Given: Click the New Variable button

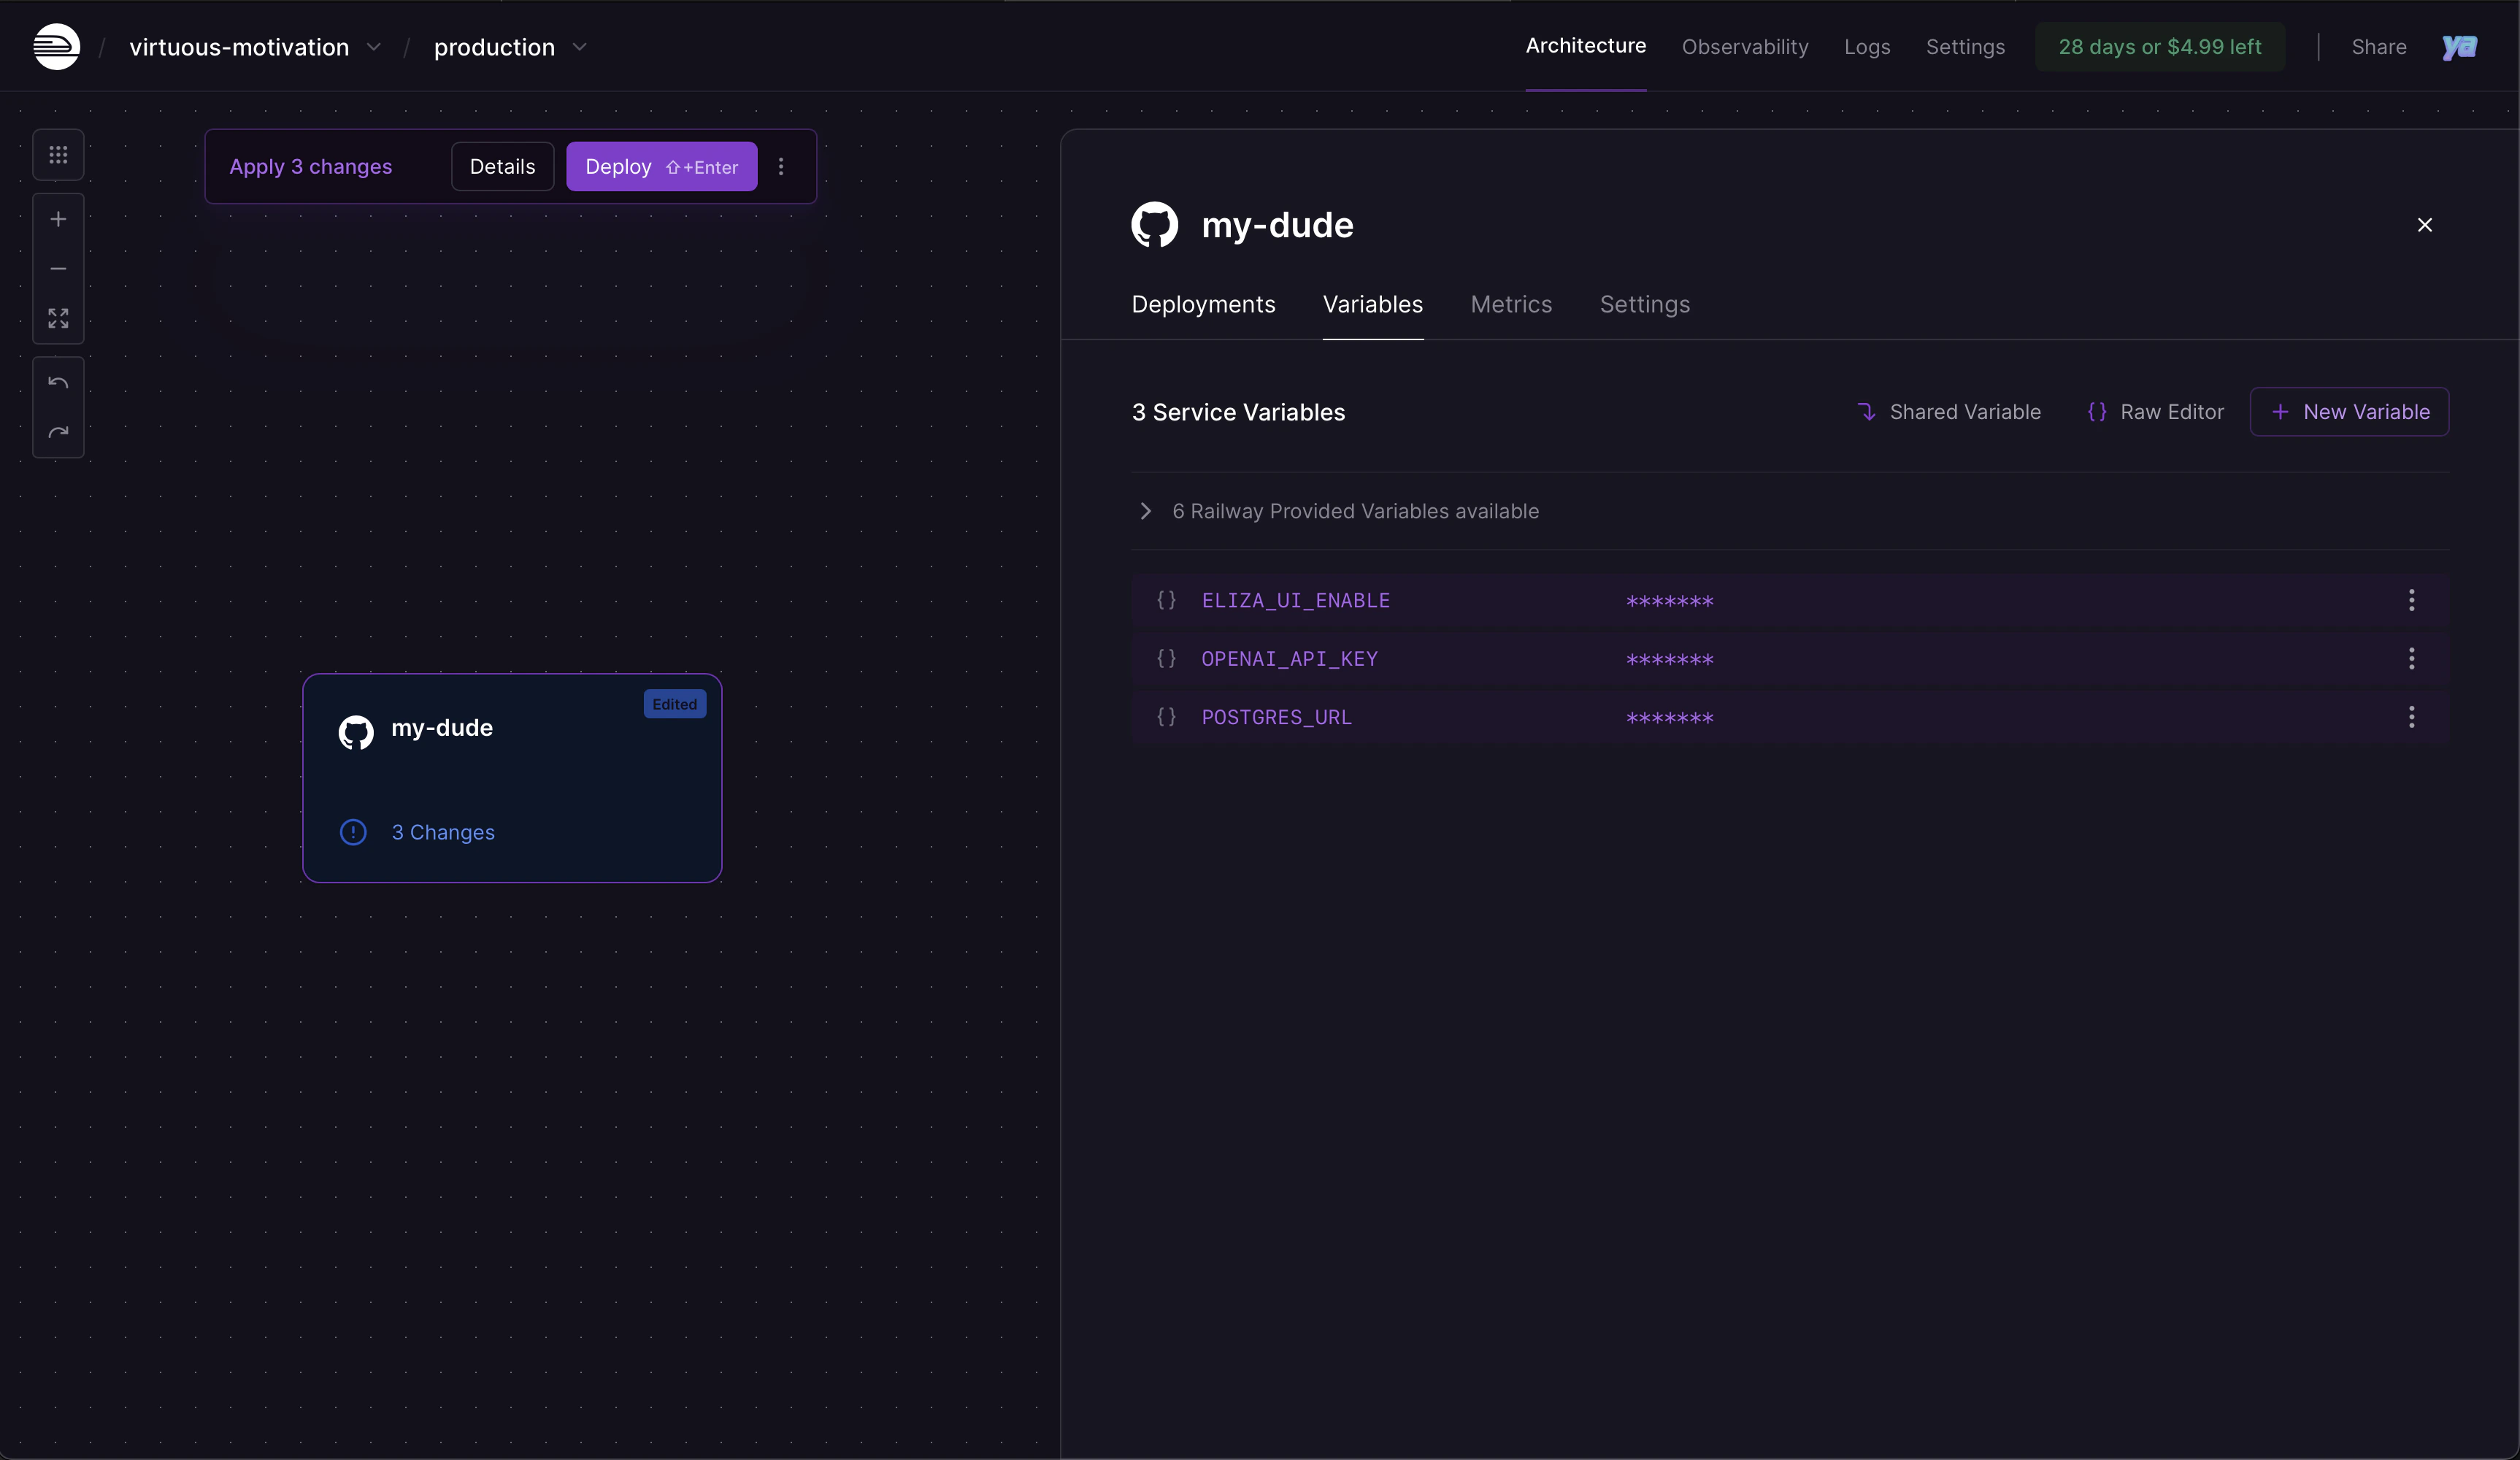Looking at the screenshot, I should coord(2349,412).
